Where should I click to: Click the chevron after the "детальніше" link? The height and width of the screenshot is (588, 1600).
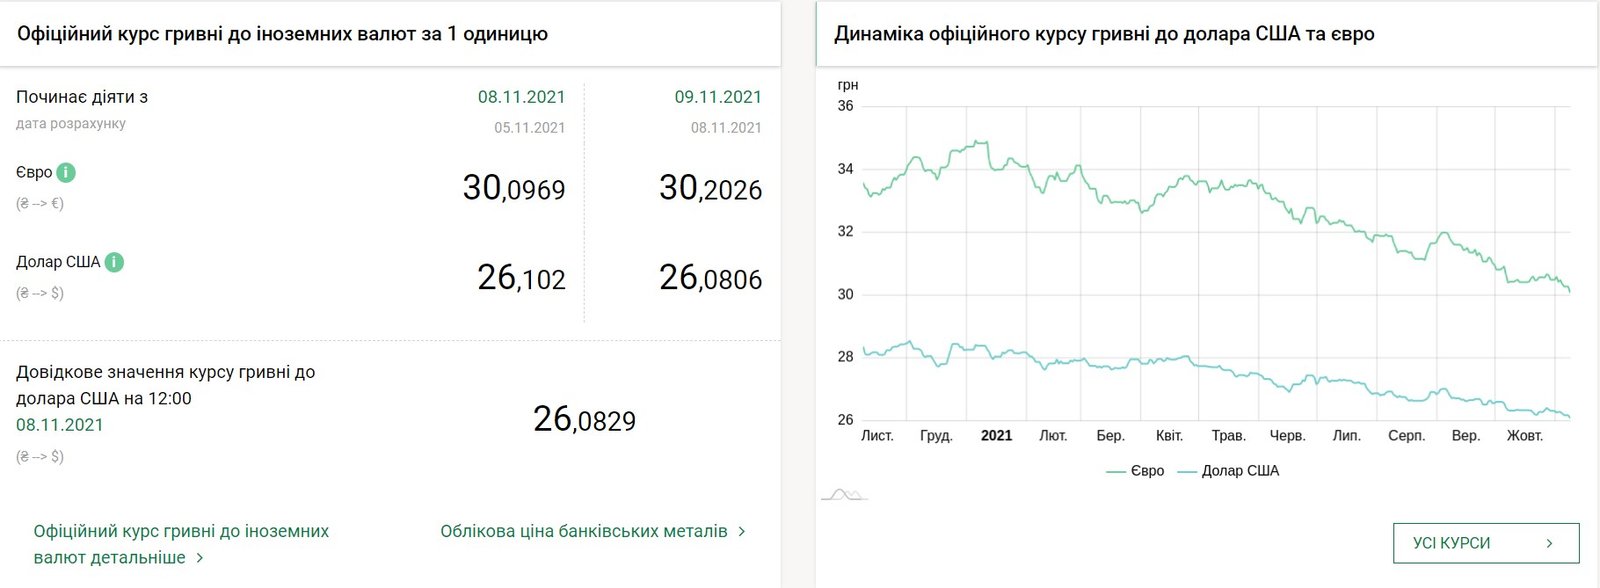click(197, 558)
